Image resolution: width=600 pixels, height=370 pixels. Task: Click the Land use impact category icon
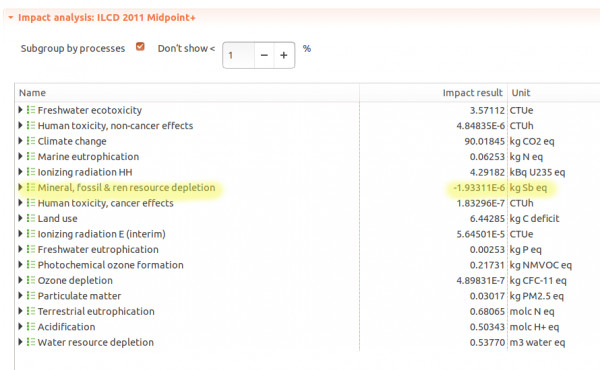click(31, 218)
